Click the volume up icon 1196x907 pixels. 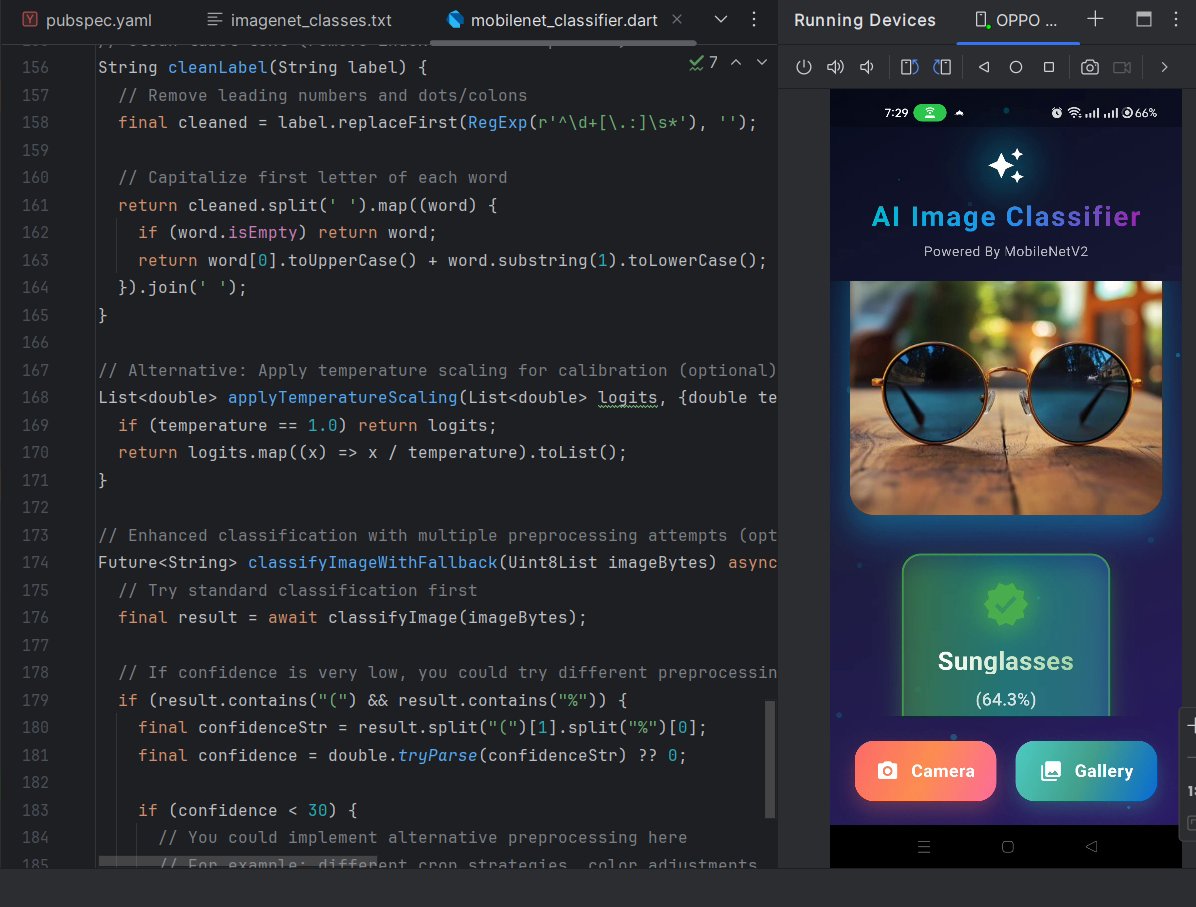tap(835, 67)
